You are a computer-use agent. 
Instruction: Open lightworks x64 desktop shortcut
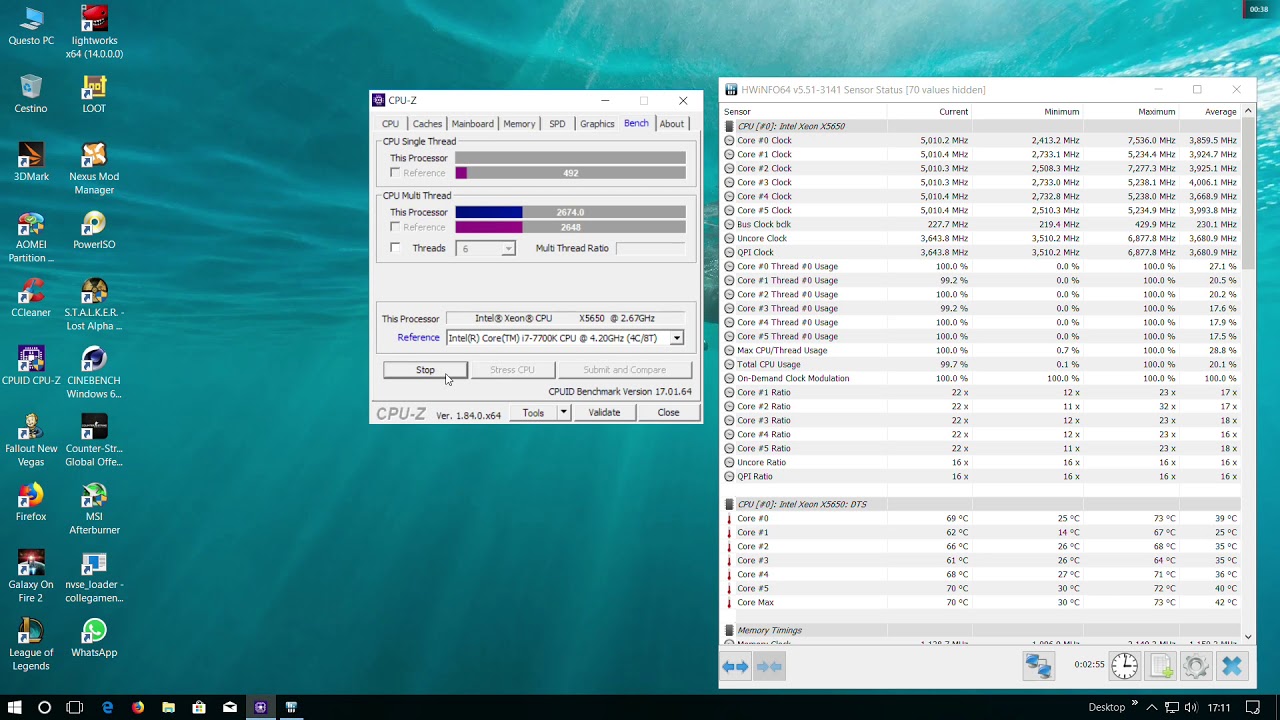pyautogui.click(x=94, y=32)
